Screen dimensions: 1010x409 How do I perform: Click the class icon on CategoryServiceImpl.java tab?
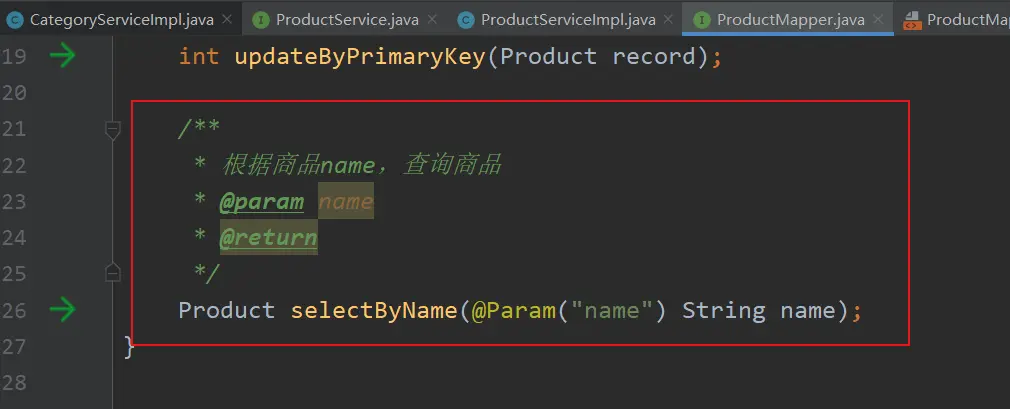pyautogui.click(x=14, y=20)
